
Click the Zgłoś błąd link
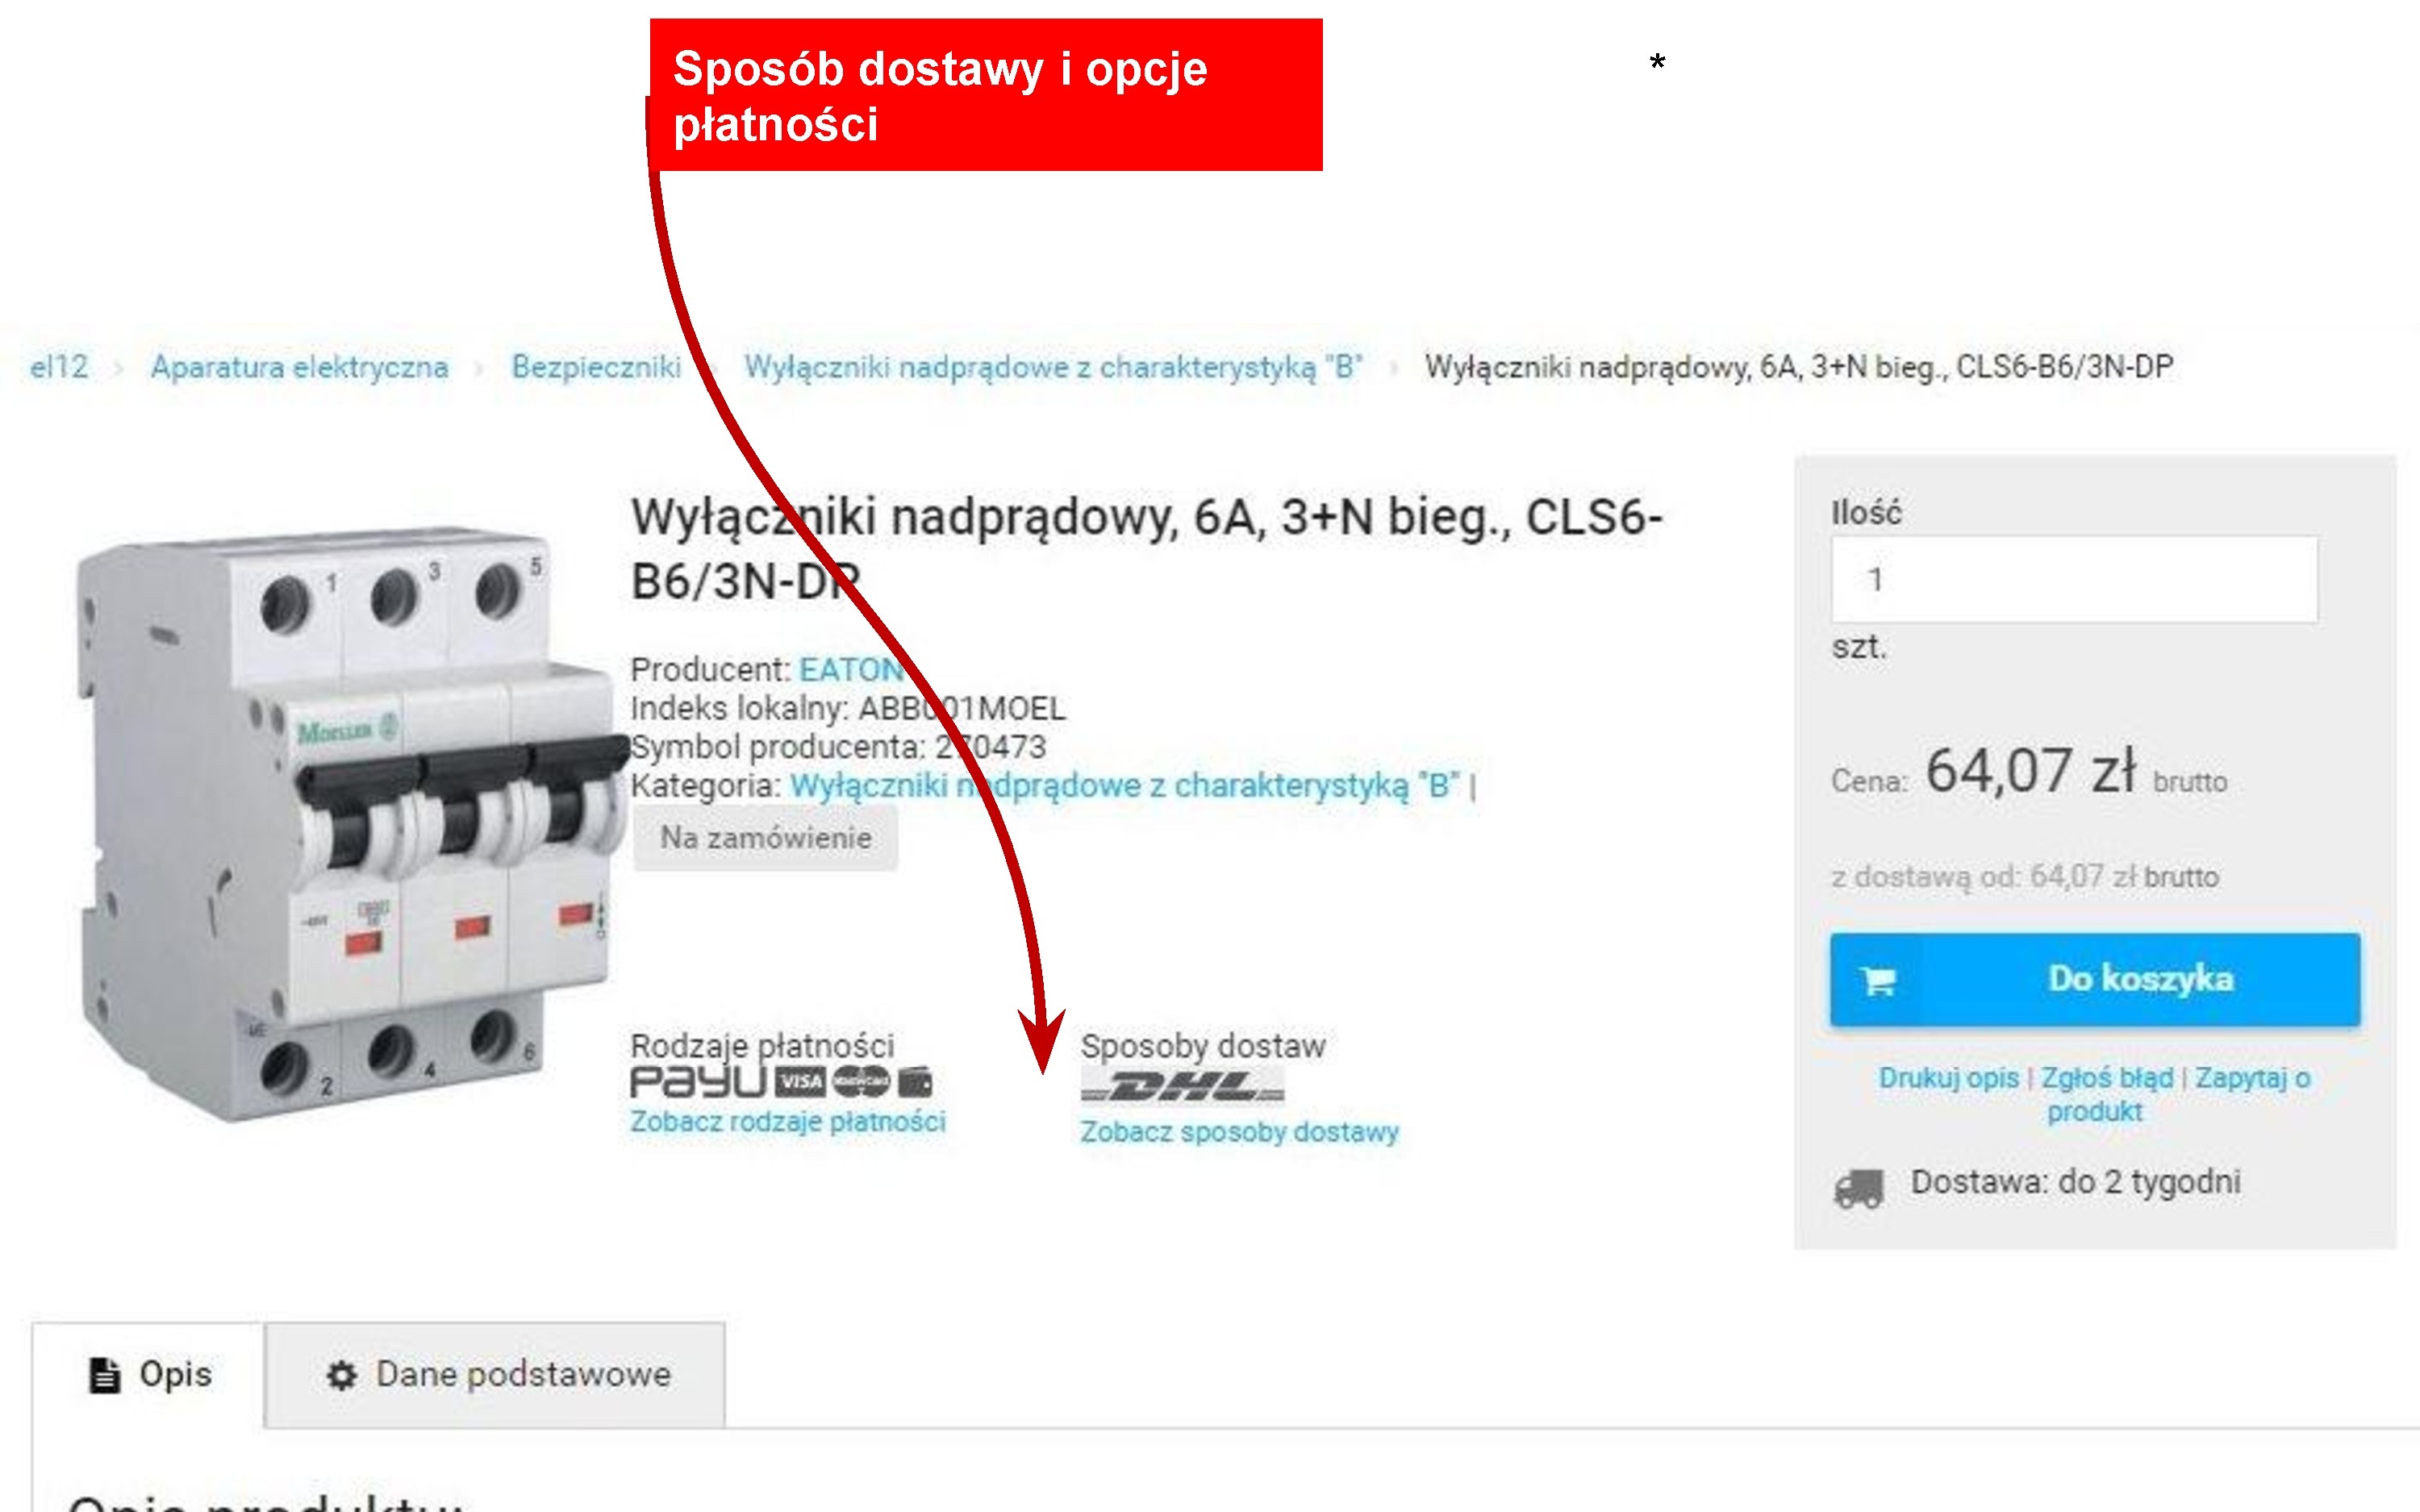click(2107, 1078)
